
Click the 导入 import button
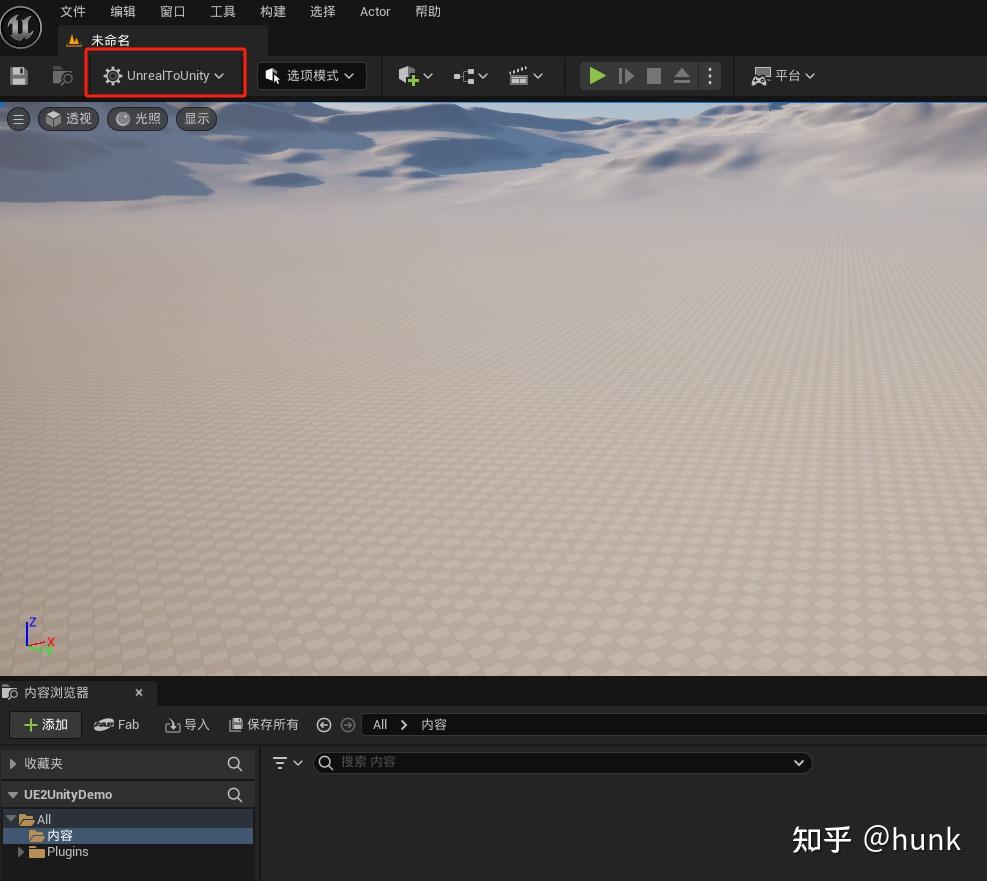[x=186, y=724]
